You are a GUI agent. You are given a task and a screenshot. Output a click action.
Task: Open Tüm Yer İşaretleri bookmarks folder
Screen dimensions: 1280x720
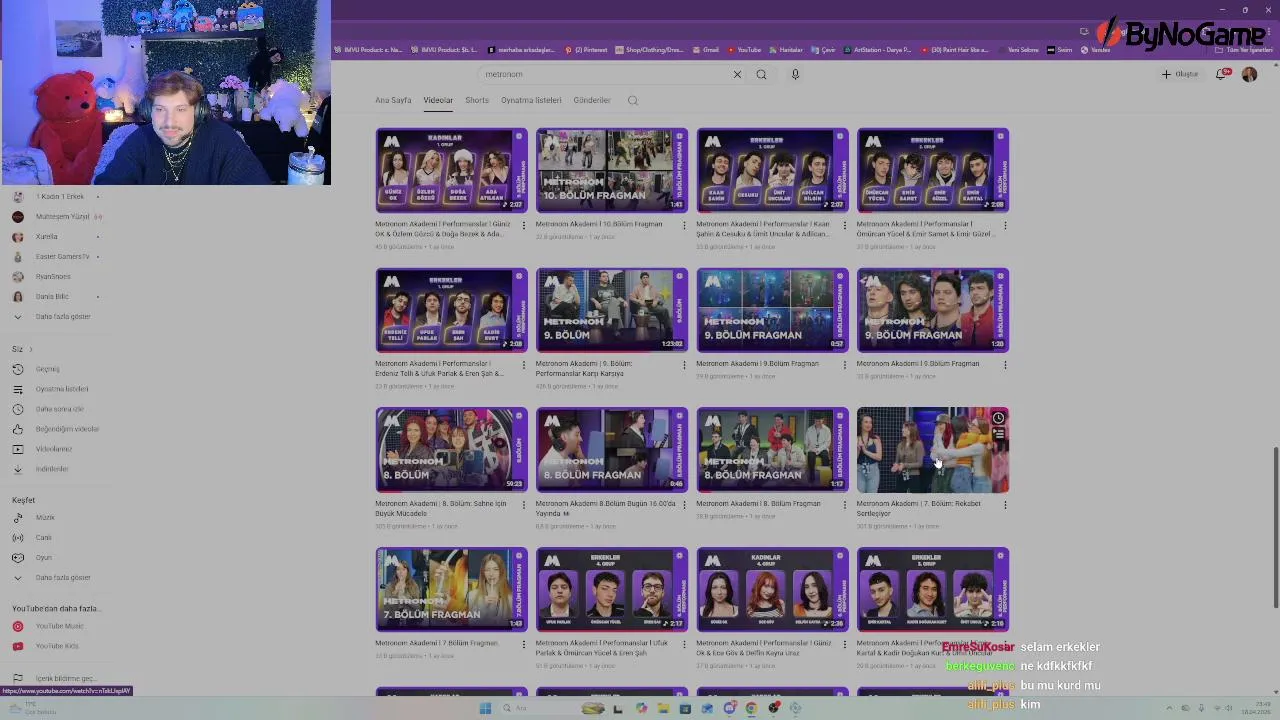coord(1244,50)
